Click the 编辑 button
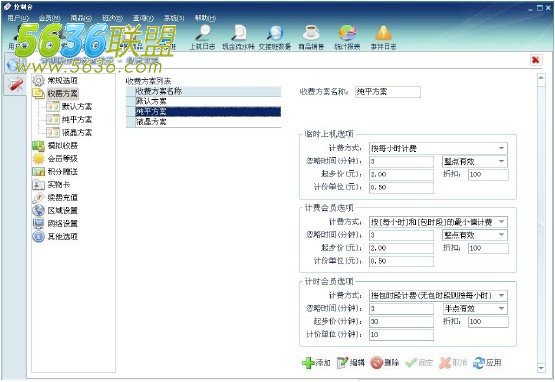The image size is (555, 382). 351,363
